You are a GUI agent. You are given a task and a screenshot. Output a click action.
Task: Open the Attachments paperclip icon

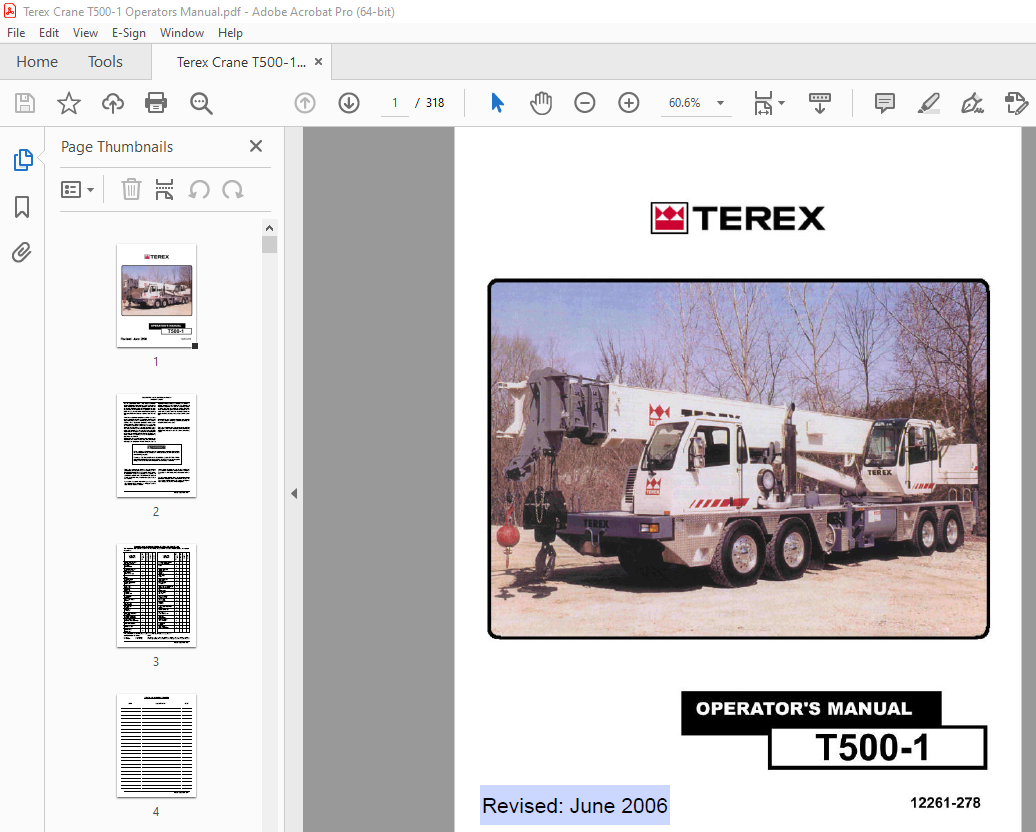tap(22, 252)
